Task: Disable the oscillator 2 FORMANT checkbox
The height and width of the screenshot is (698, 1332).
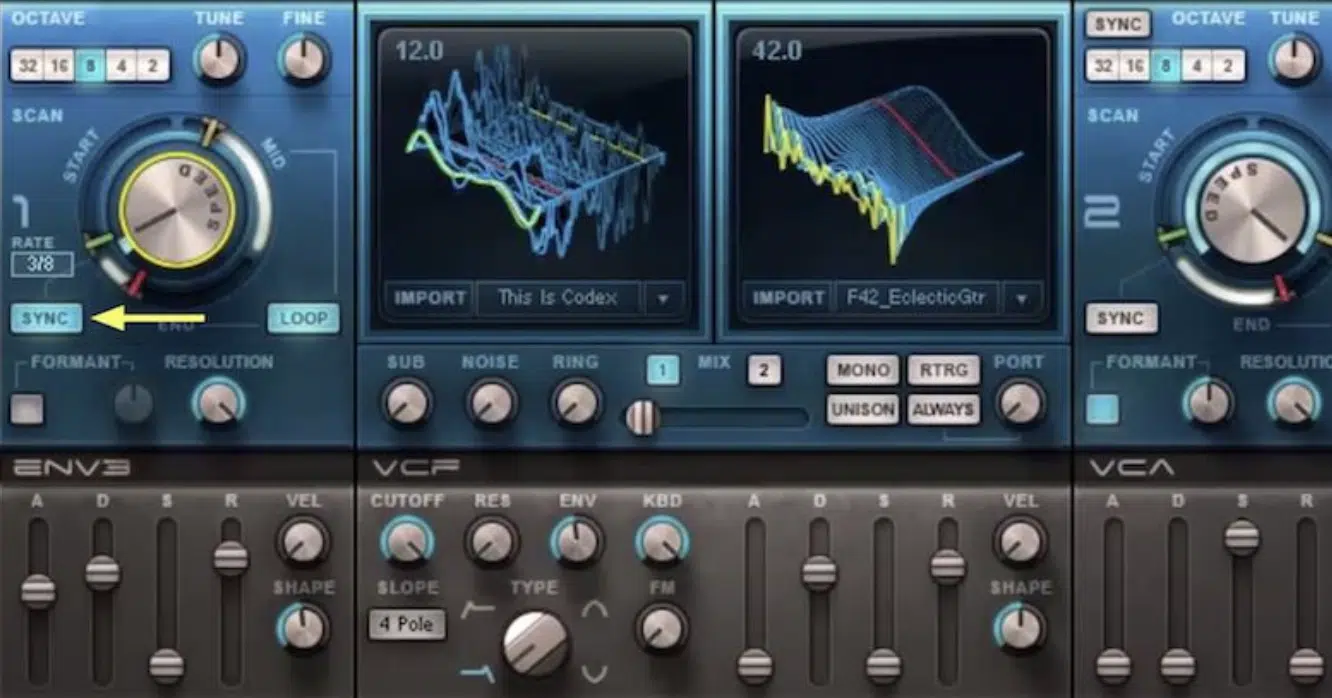Action: pyautogui.click(x=1103, y=408)
